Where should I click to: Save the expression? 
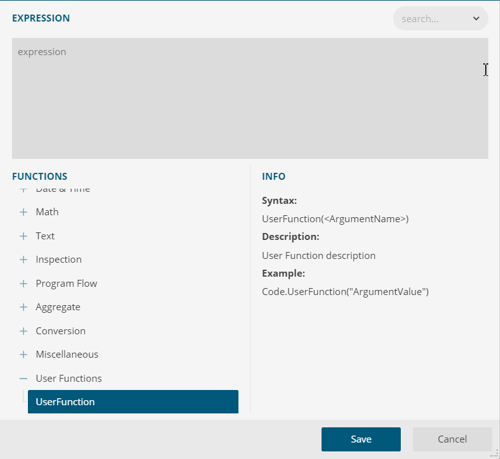coord(361,439)
